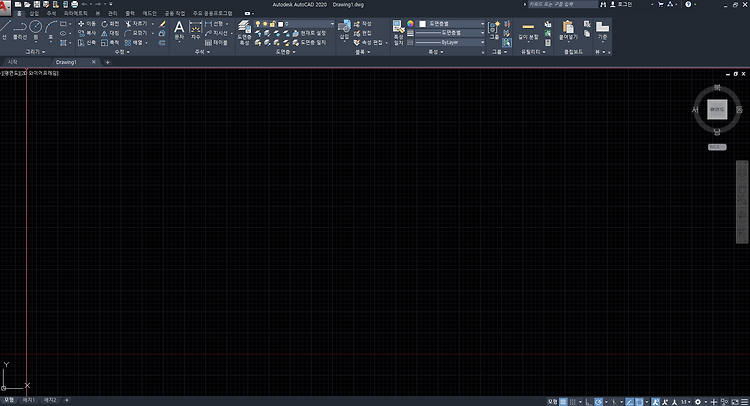Click the Trim (자르기) tool
The height and width of the screenshot is (406, 750).
[x=136, y=23]
